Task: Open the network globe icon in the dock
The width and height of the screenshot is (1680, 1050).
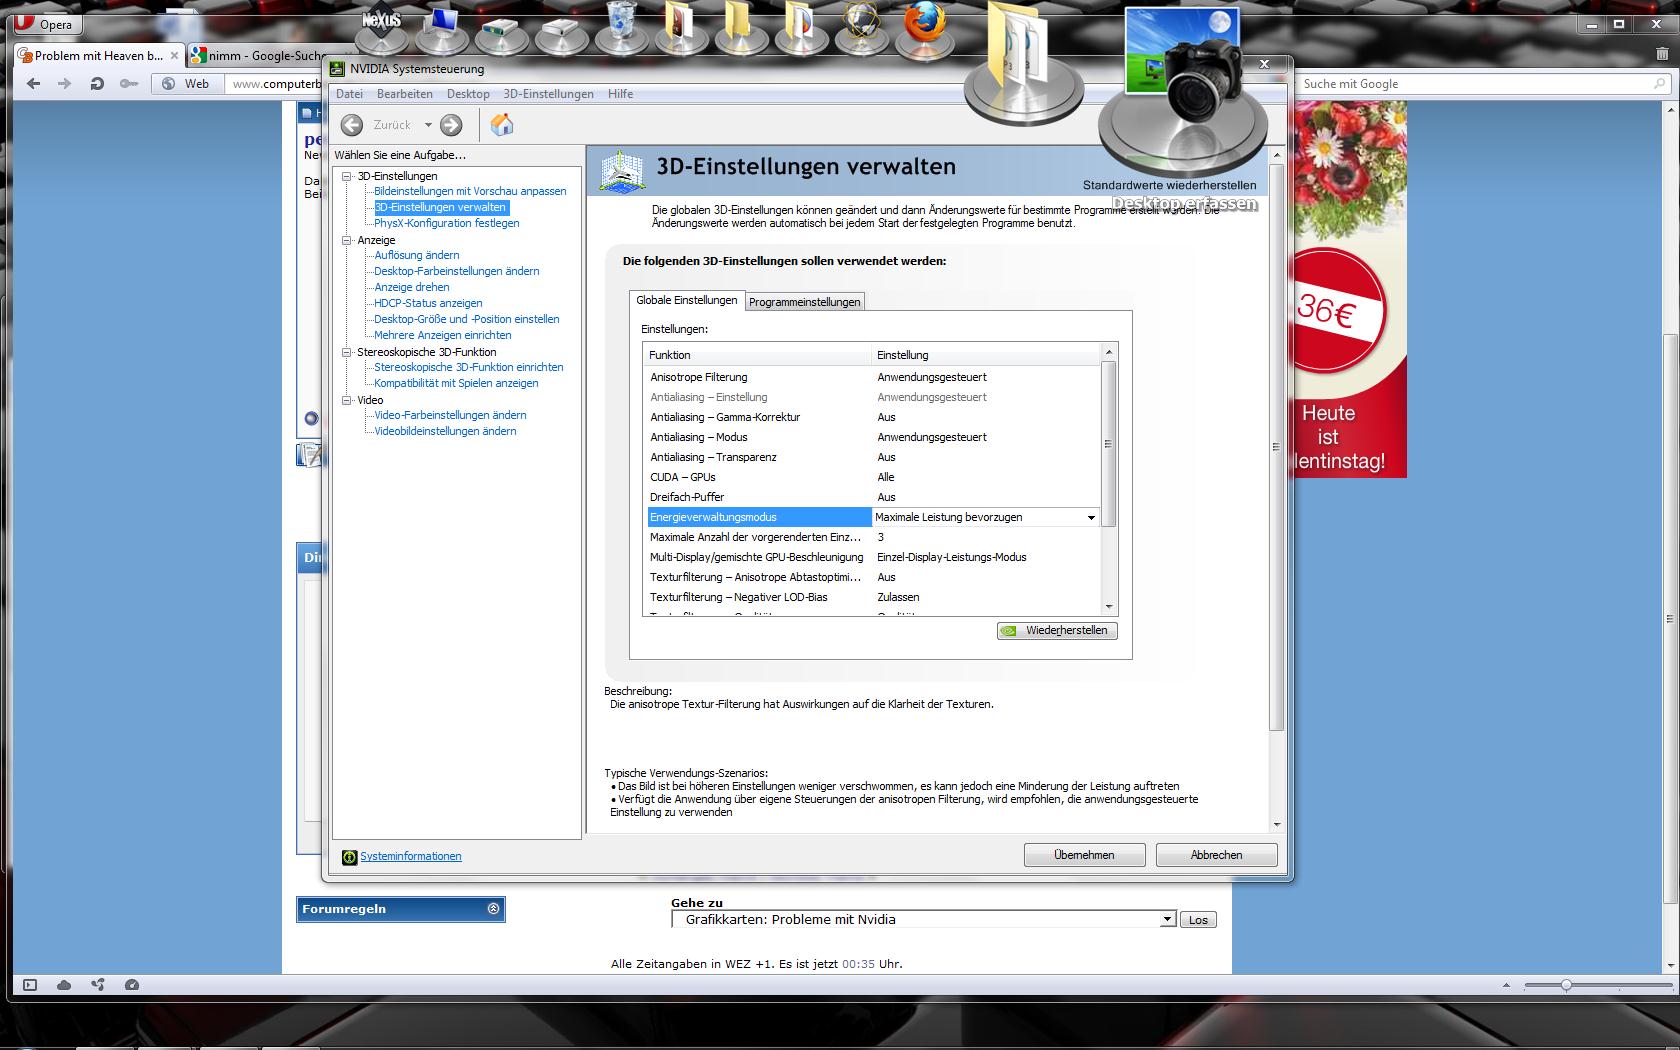Action: 862,26
